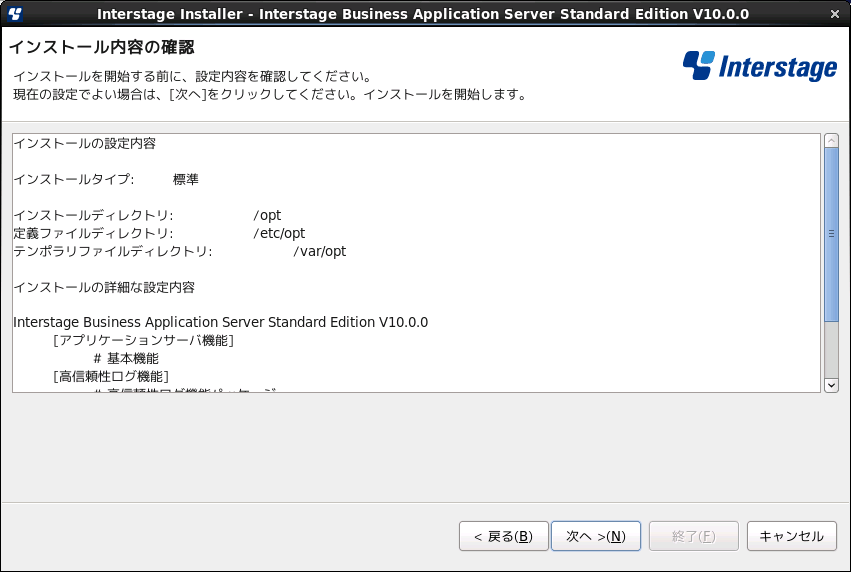Click the disabled 終了(F) button
This screenshot has height=572, width=851.
click(694, 536)
